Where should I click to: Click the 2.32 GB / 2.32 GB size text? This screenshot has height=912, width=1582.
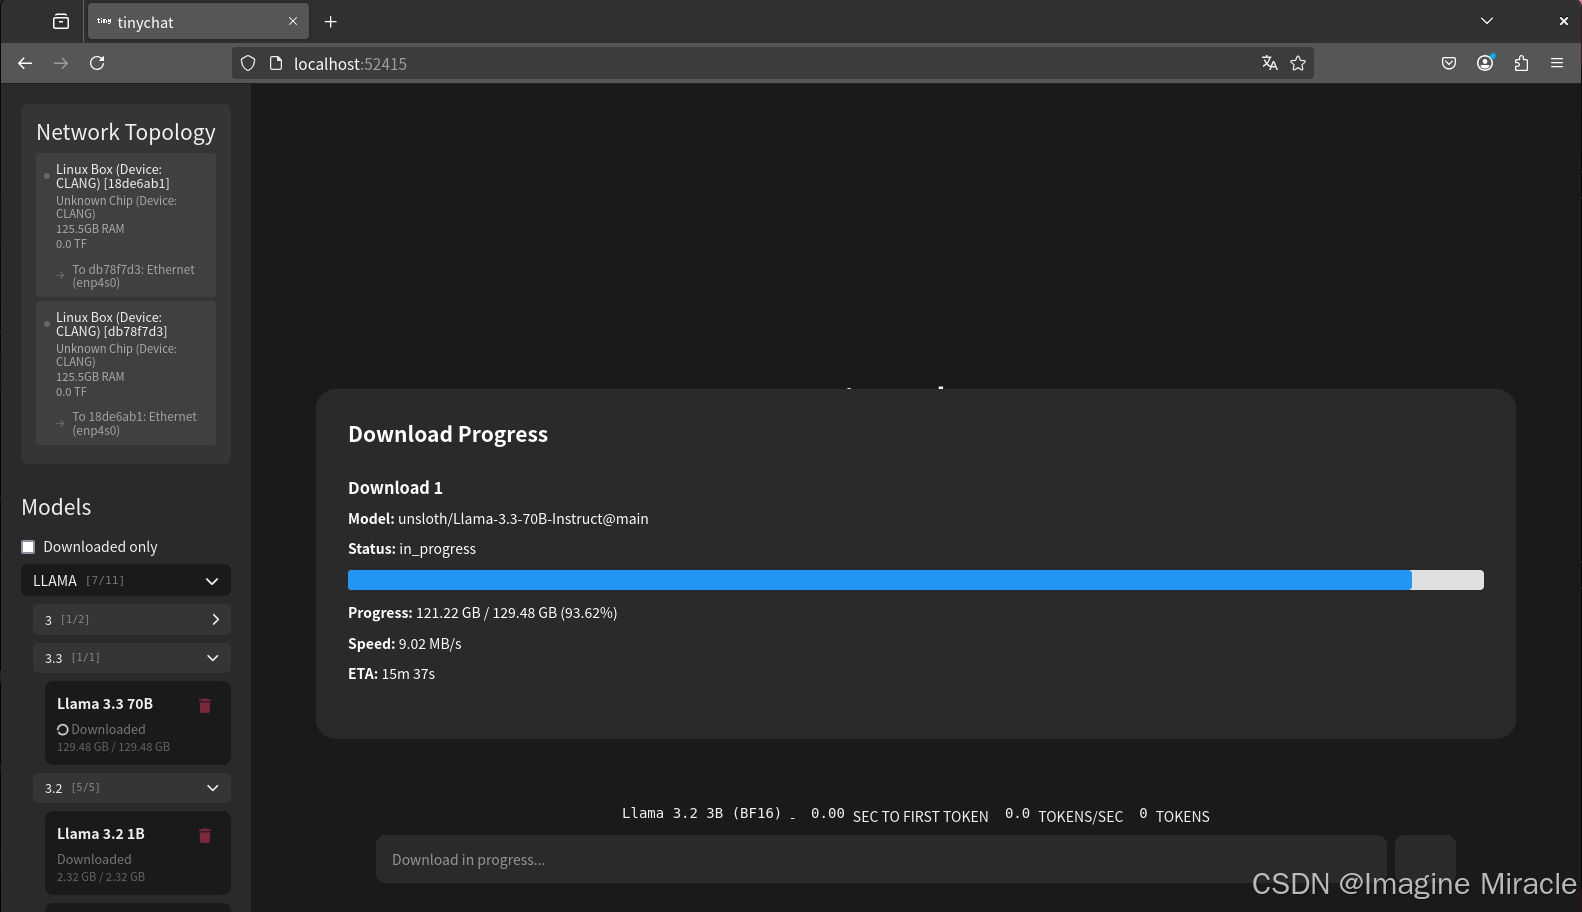click(101, 877)
